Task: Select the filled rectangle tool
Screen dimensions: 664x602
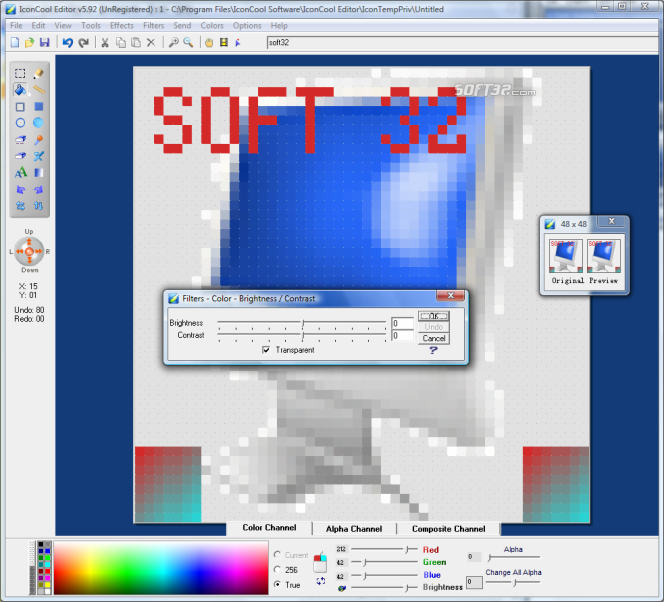Action: tap(39, 107)
